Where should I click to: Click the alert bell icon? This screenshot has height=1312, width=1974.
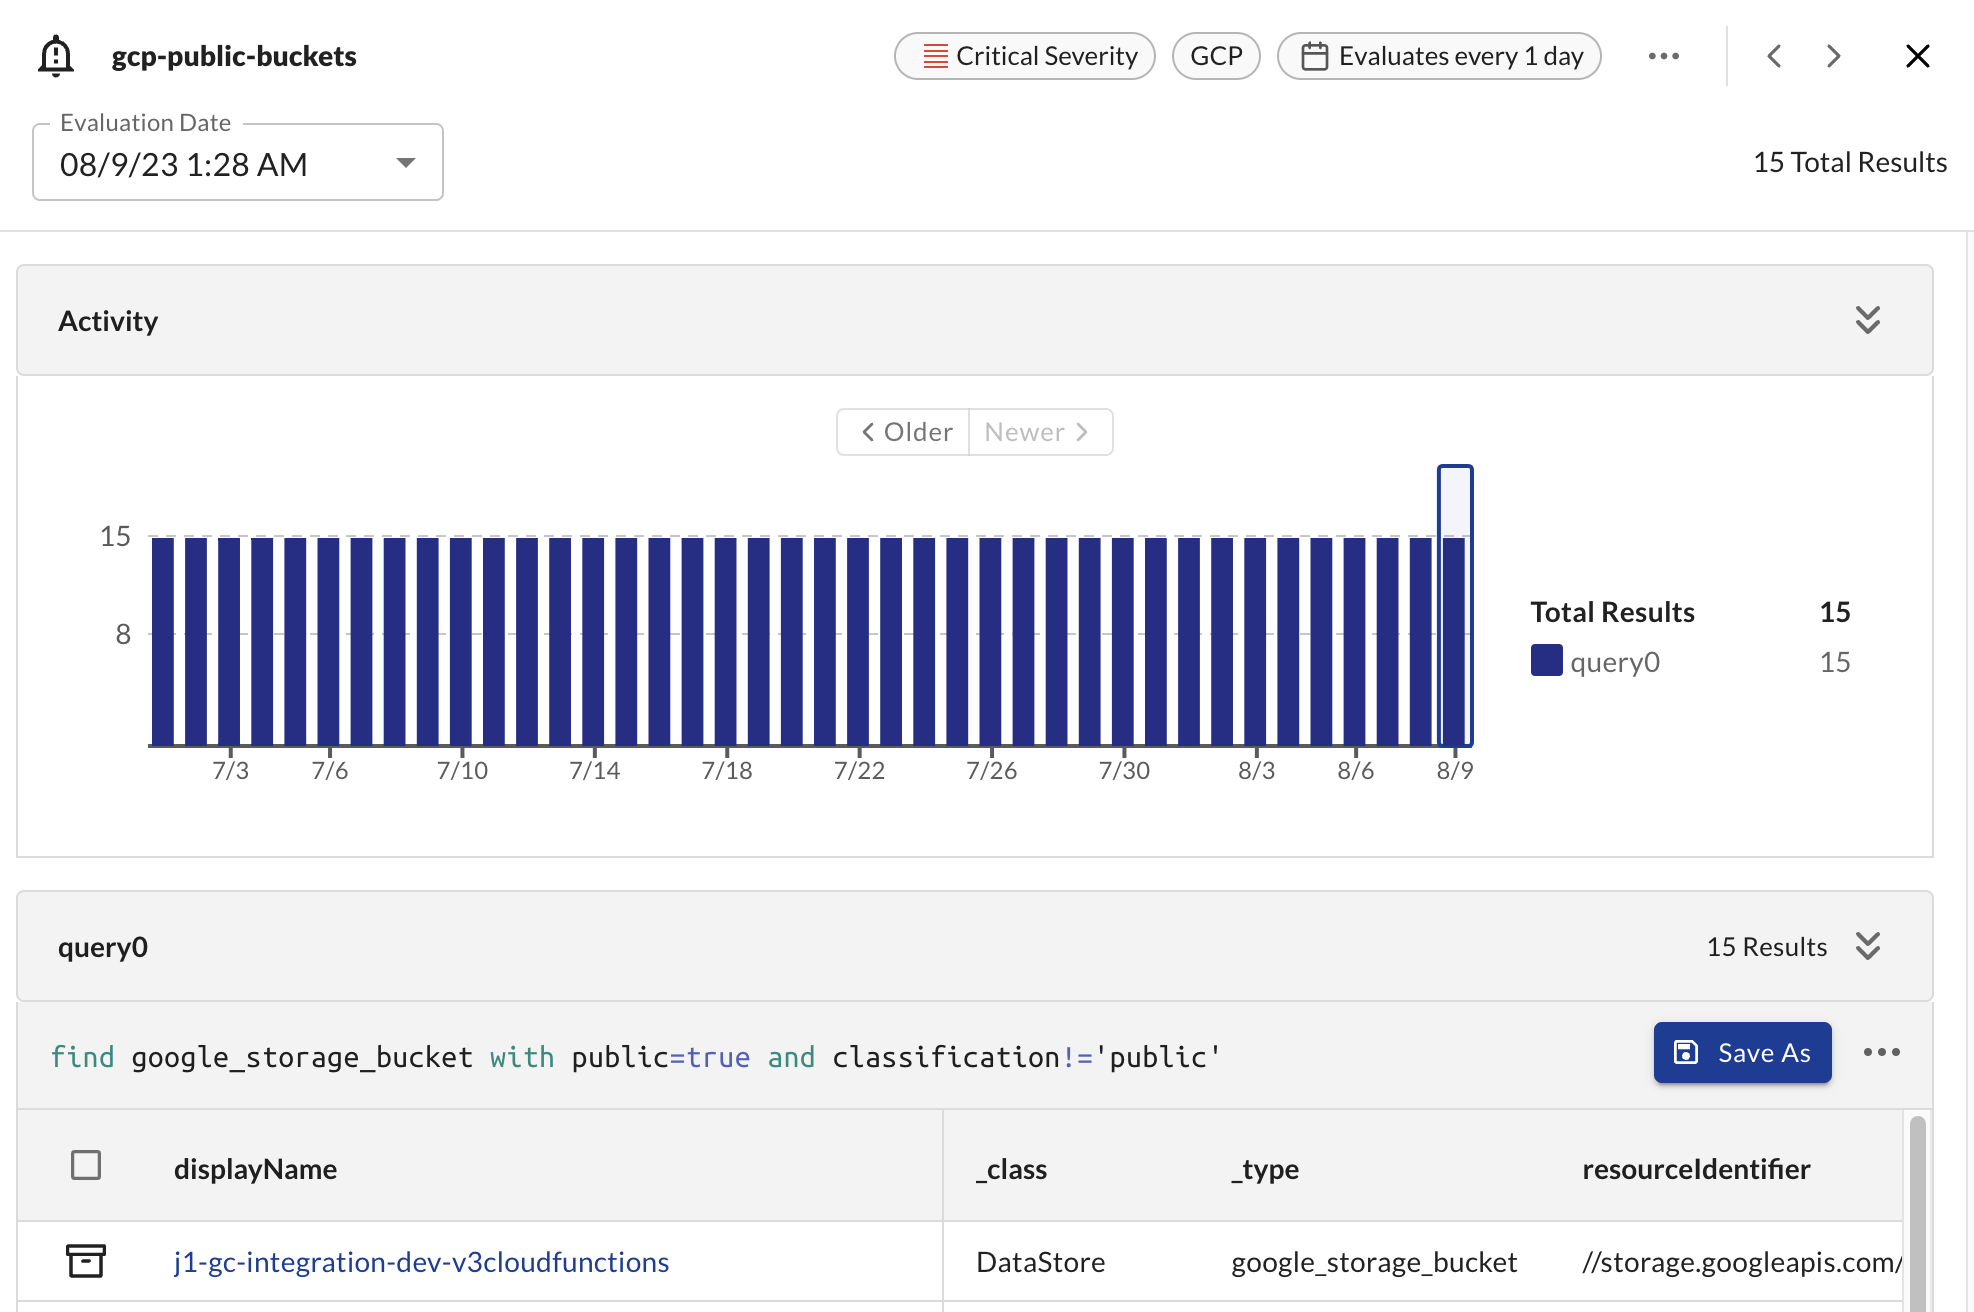[x=56, y=56]
